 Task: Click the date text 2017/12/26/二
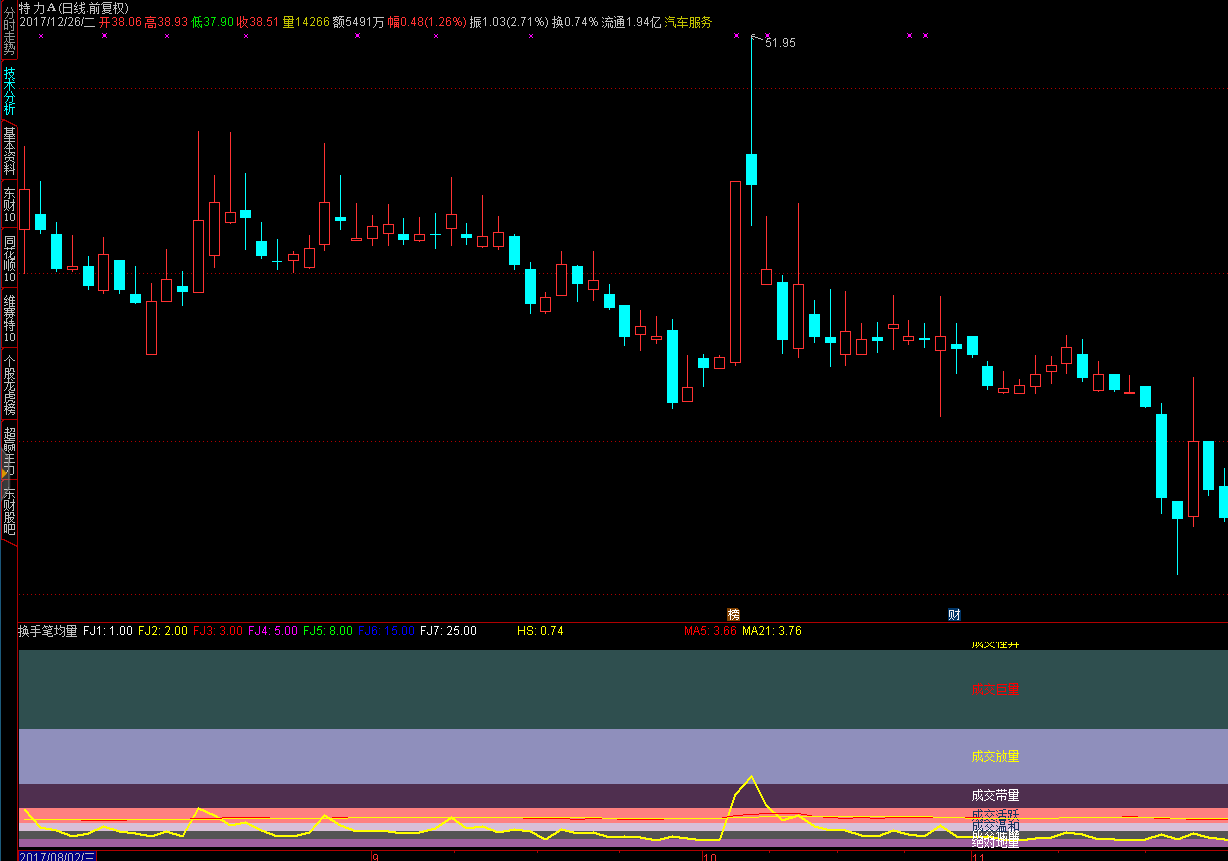coord(57,21)
